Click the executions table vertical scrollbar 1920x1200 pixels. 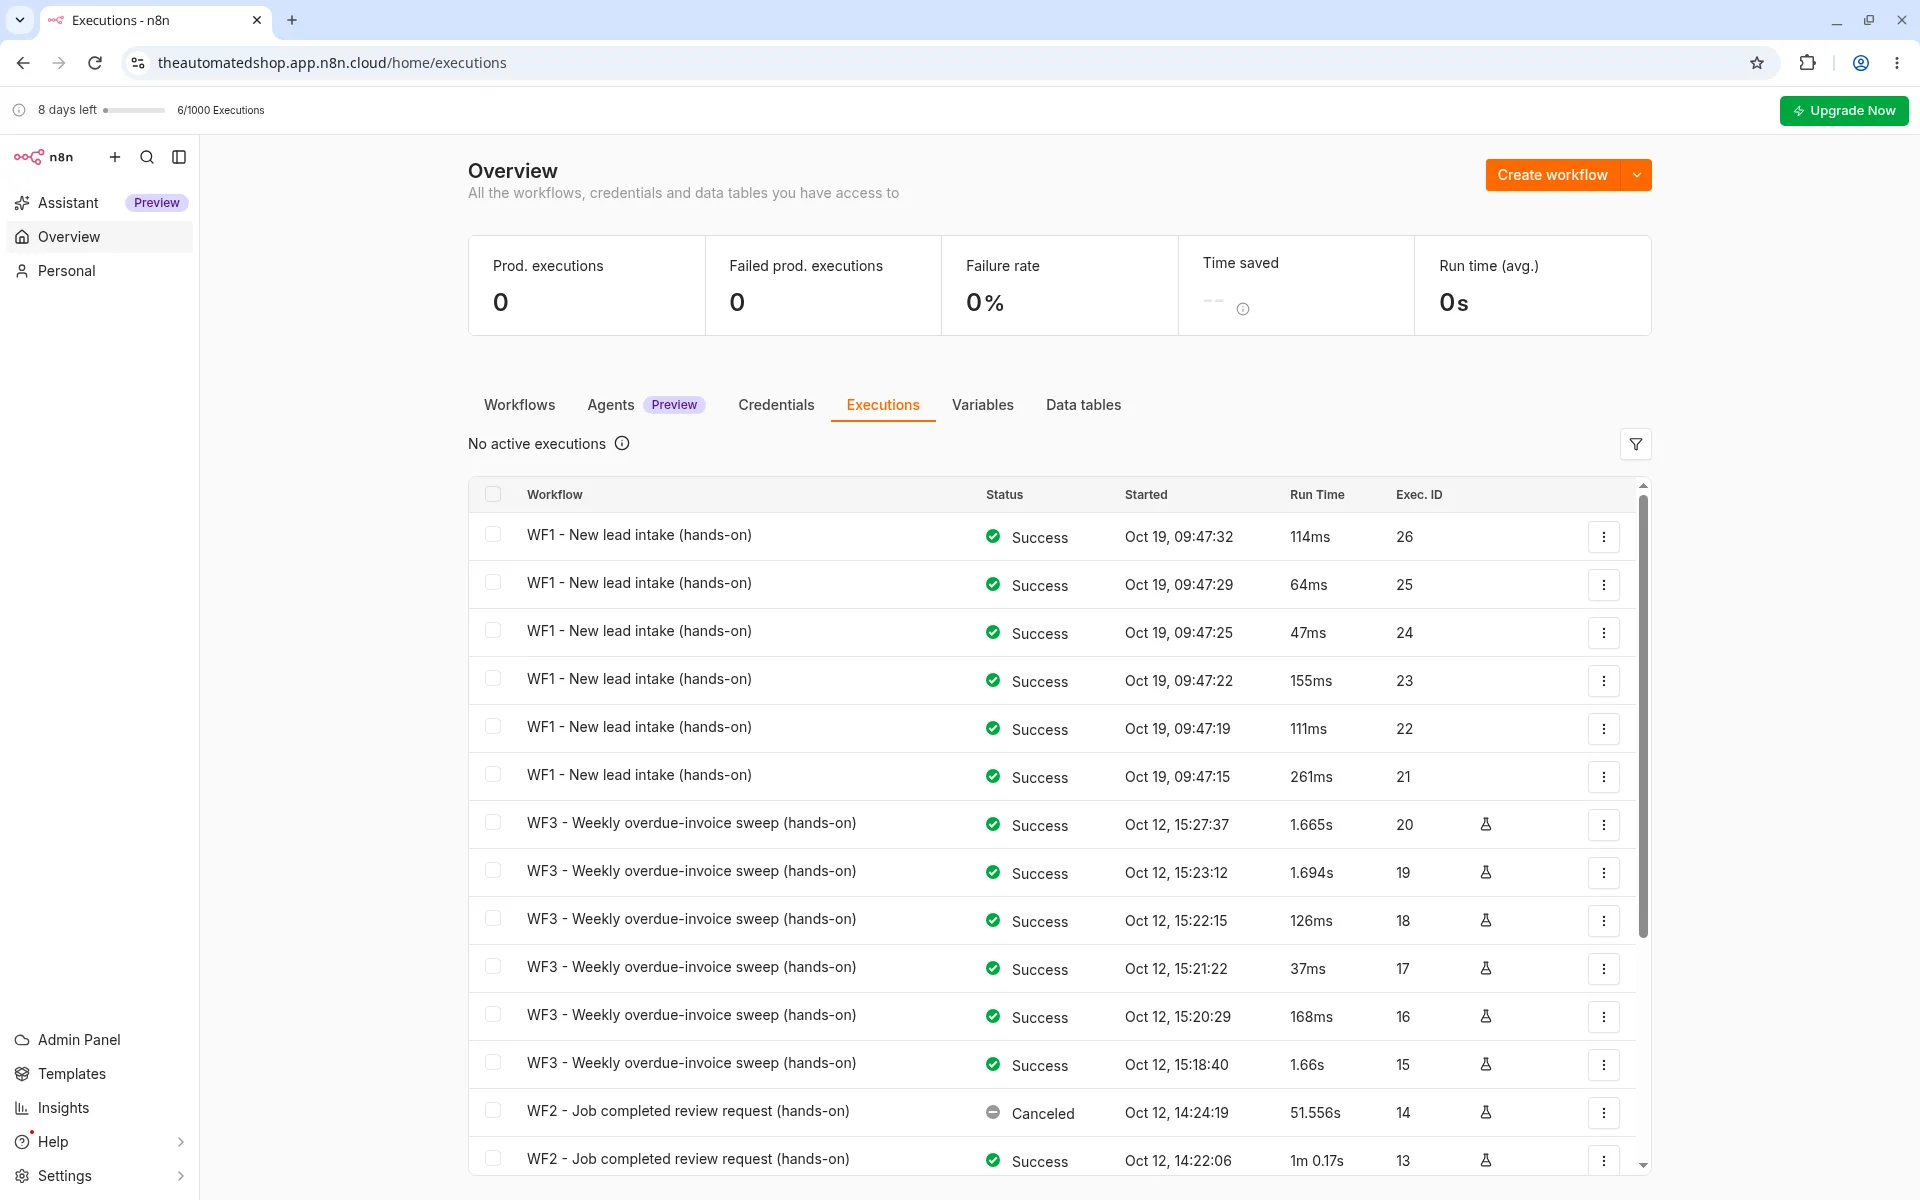pos(1643,716)
